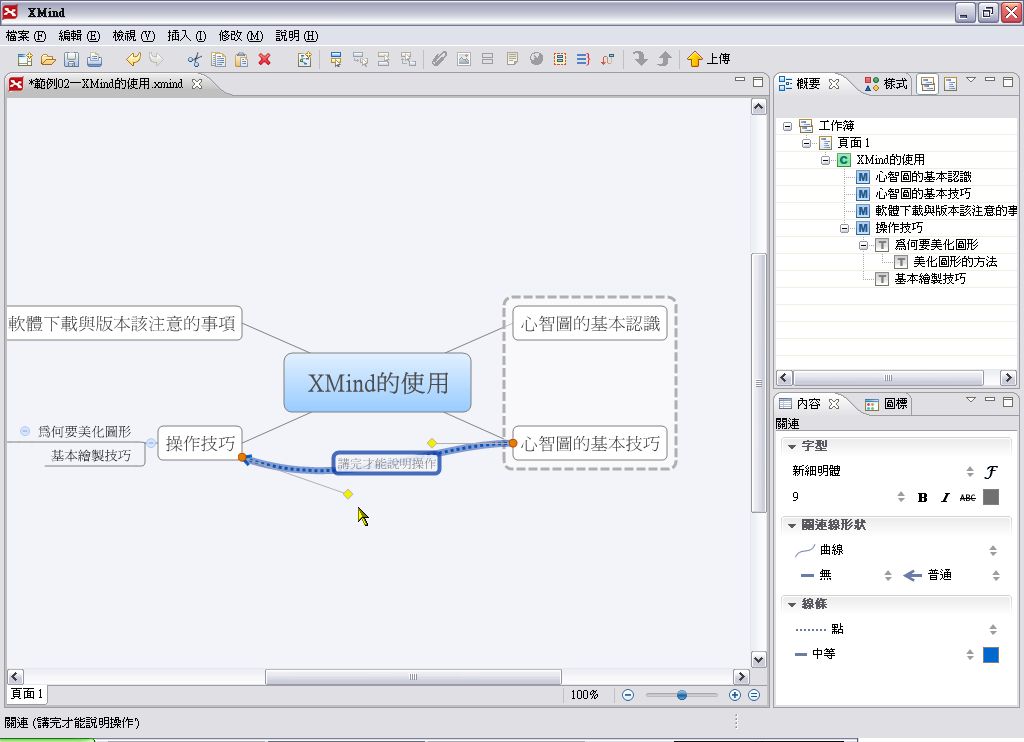Click the drill up arrow icon
1024x742 pixels.
point(664,59)
